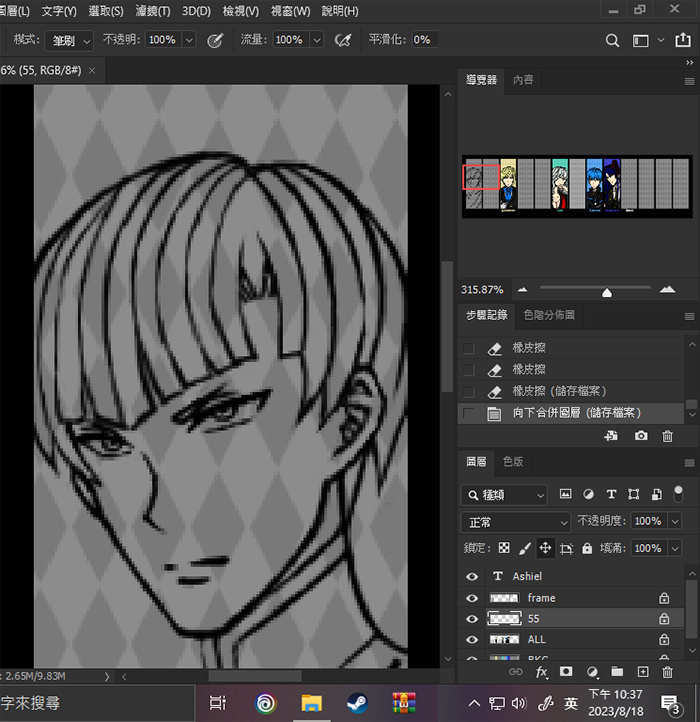
Task: Expand workspace switcher chevron
Action: pos(661,40)
